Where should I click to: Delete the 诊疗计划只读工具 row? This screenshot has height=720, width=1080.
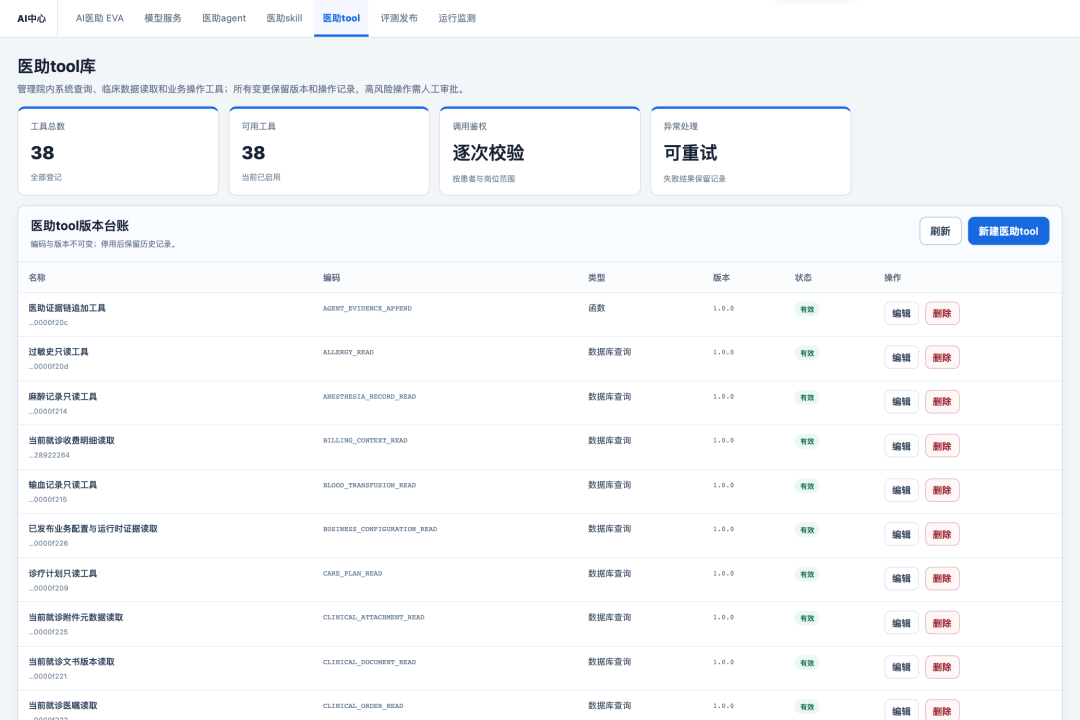(942, 578)
